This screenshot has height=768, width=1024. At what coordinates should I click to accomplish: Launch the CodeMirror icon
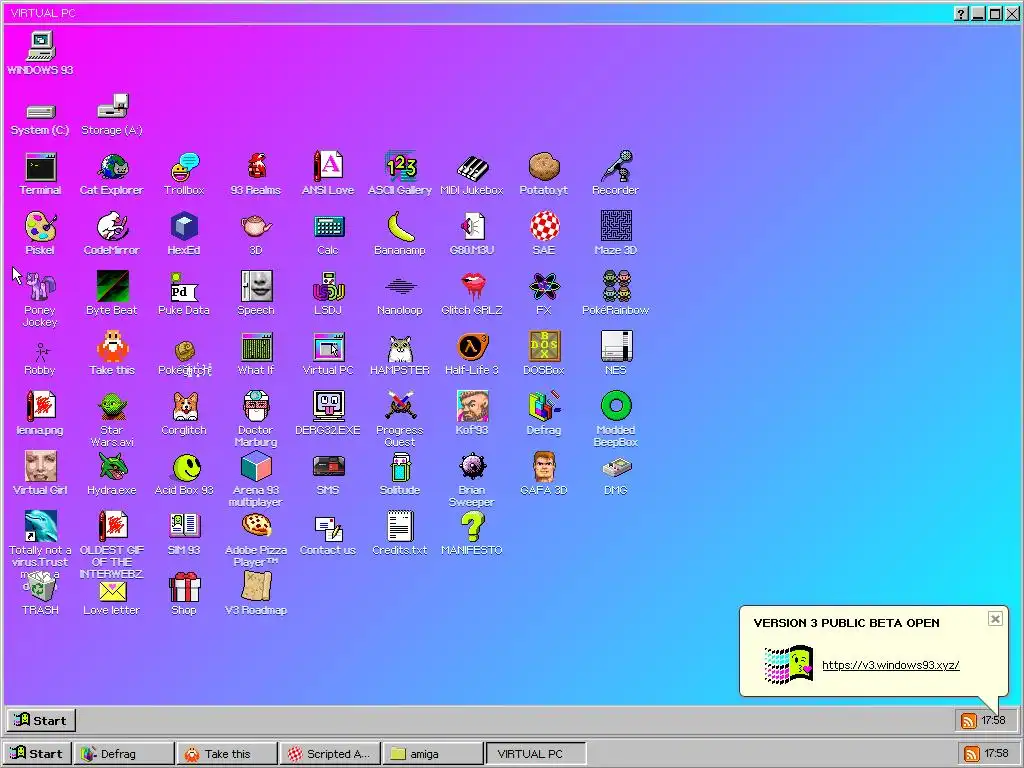tap(112, 233)
